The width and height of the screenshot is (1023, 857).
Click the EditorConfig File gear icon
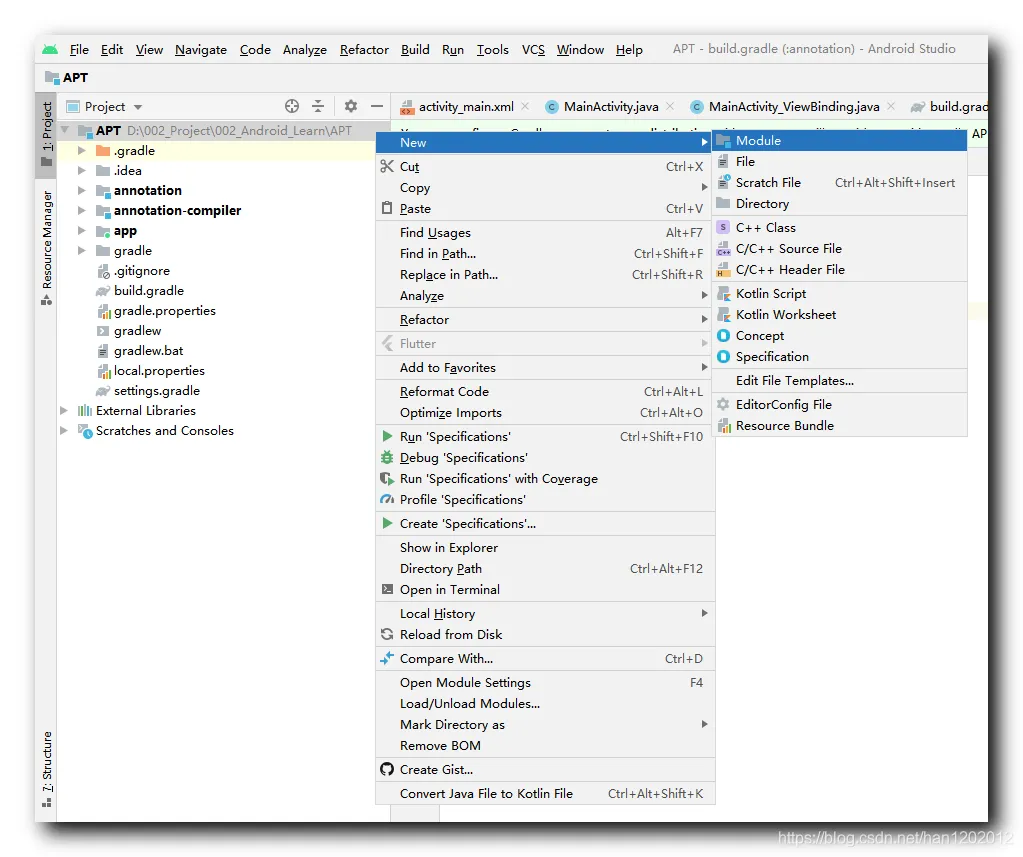[723, 404]
